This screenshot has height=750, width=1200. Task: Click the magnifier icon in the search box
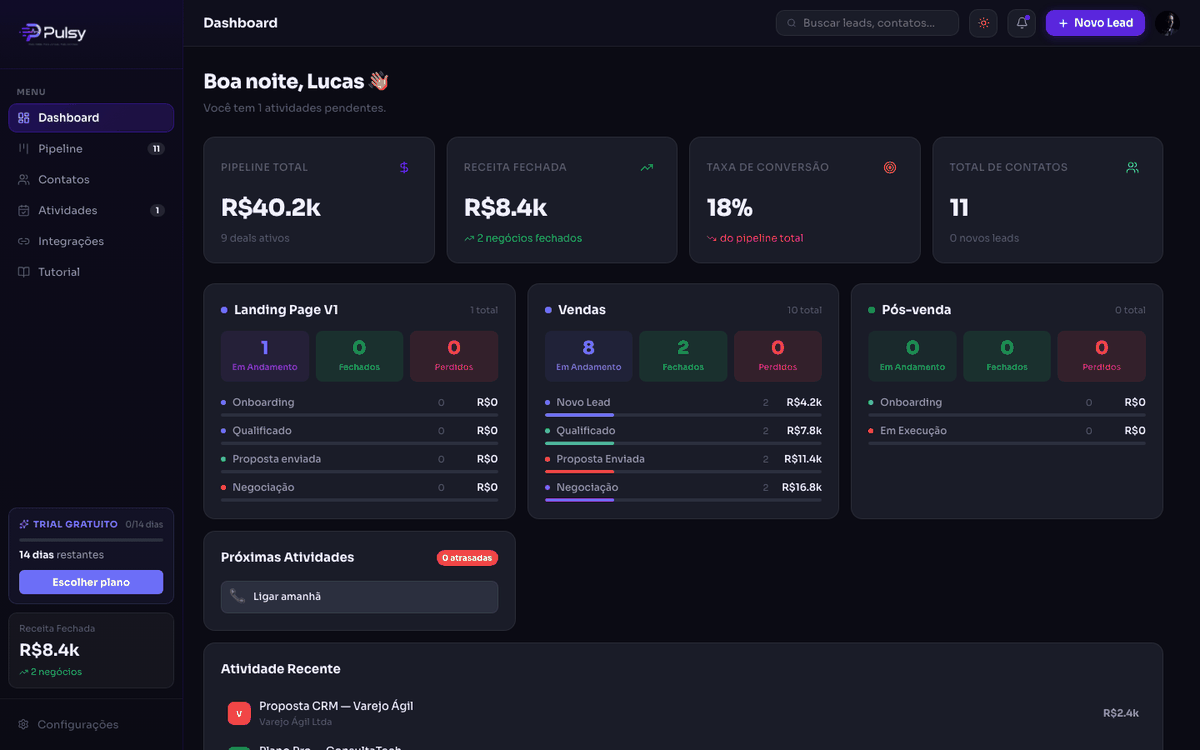point(792,23)
